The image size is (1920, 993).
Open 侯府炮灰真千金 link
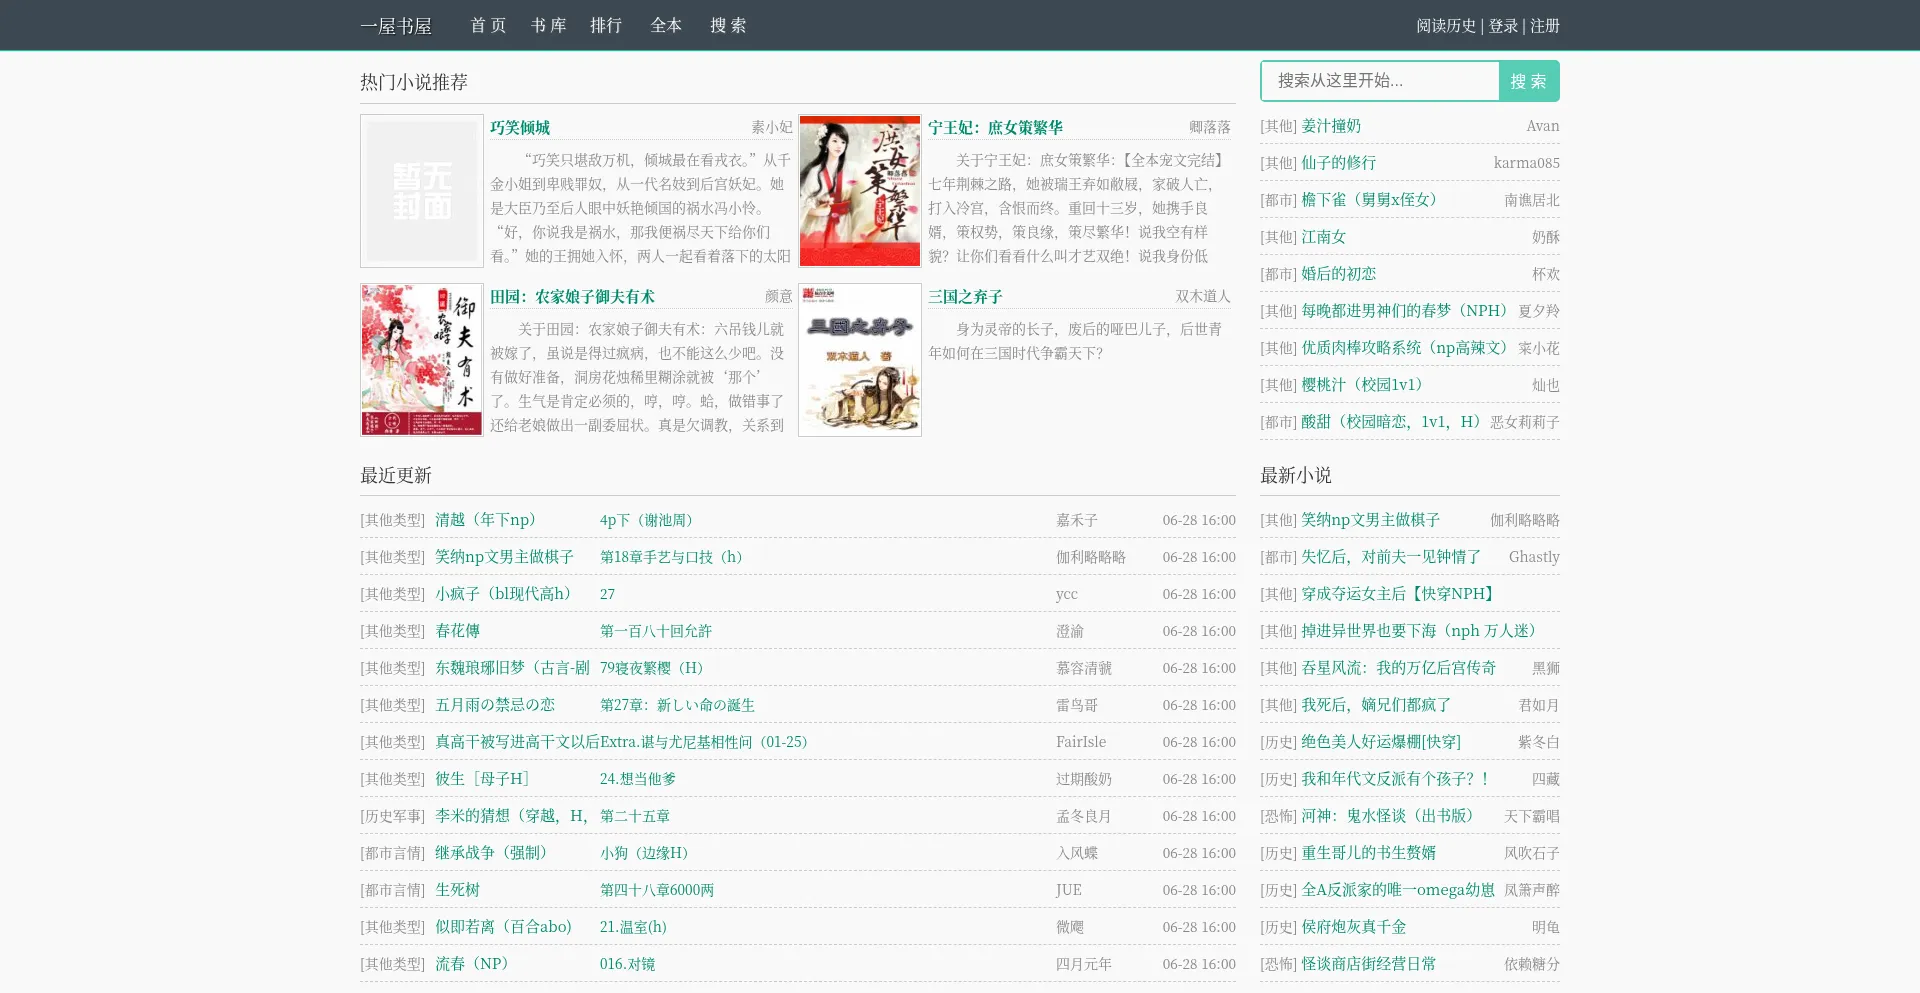pyautogui.click(x=1353, y=927)
